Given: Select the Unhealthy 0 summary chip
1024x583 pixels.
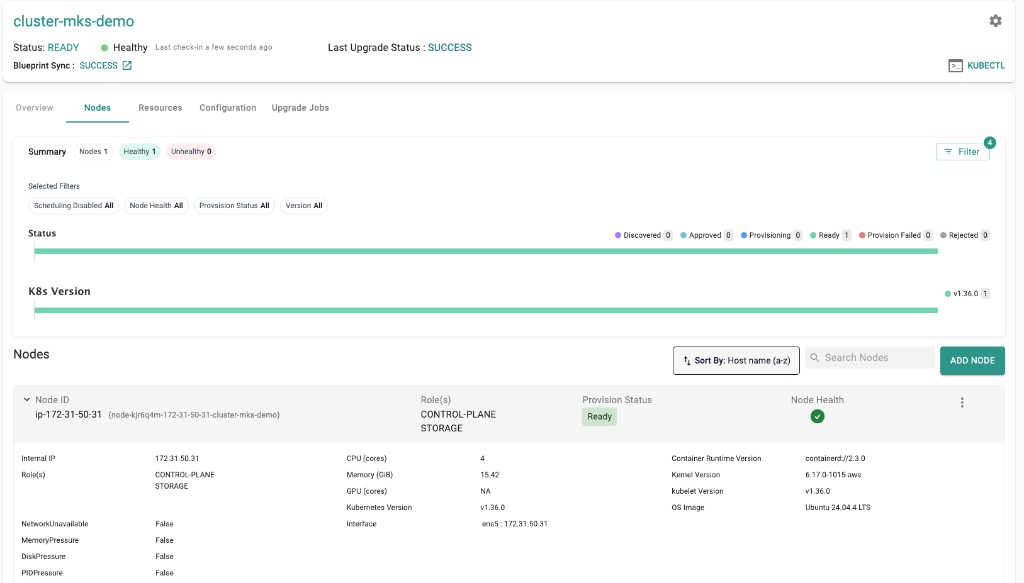Looking at the screenshot, I should click(x=191, y=151).
